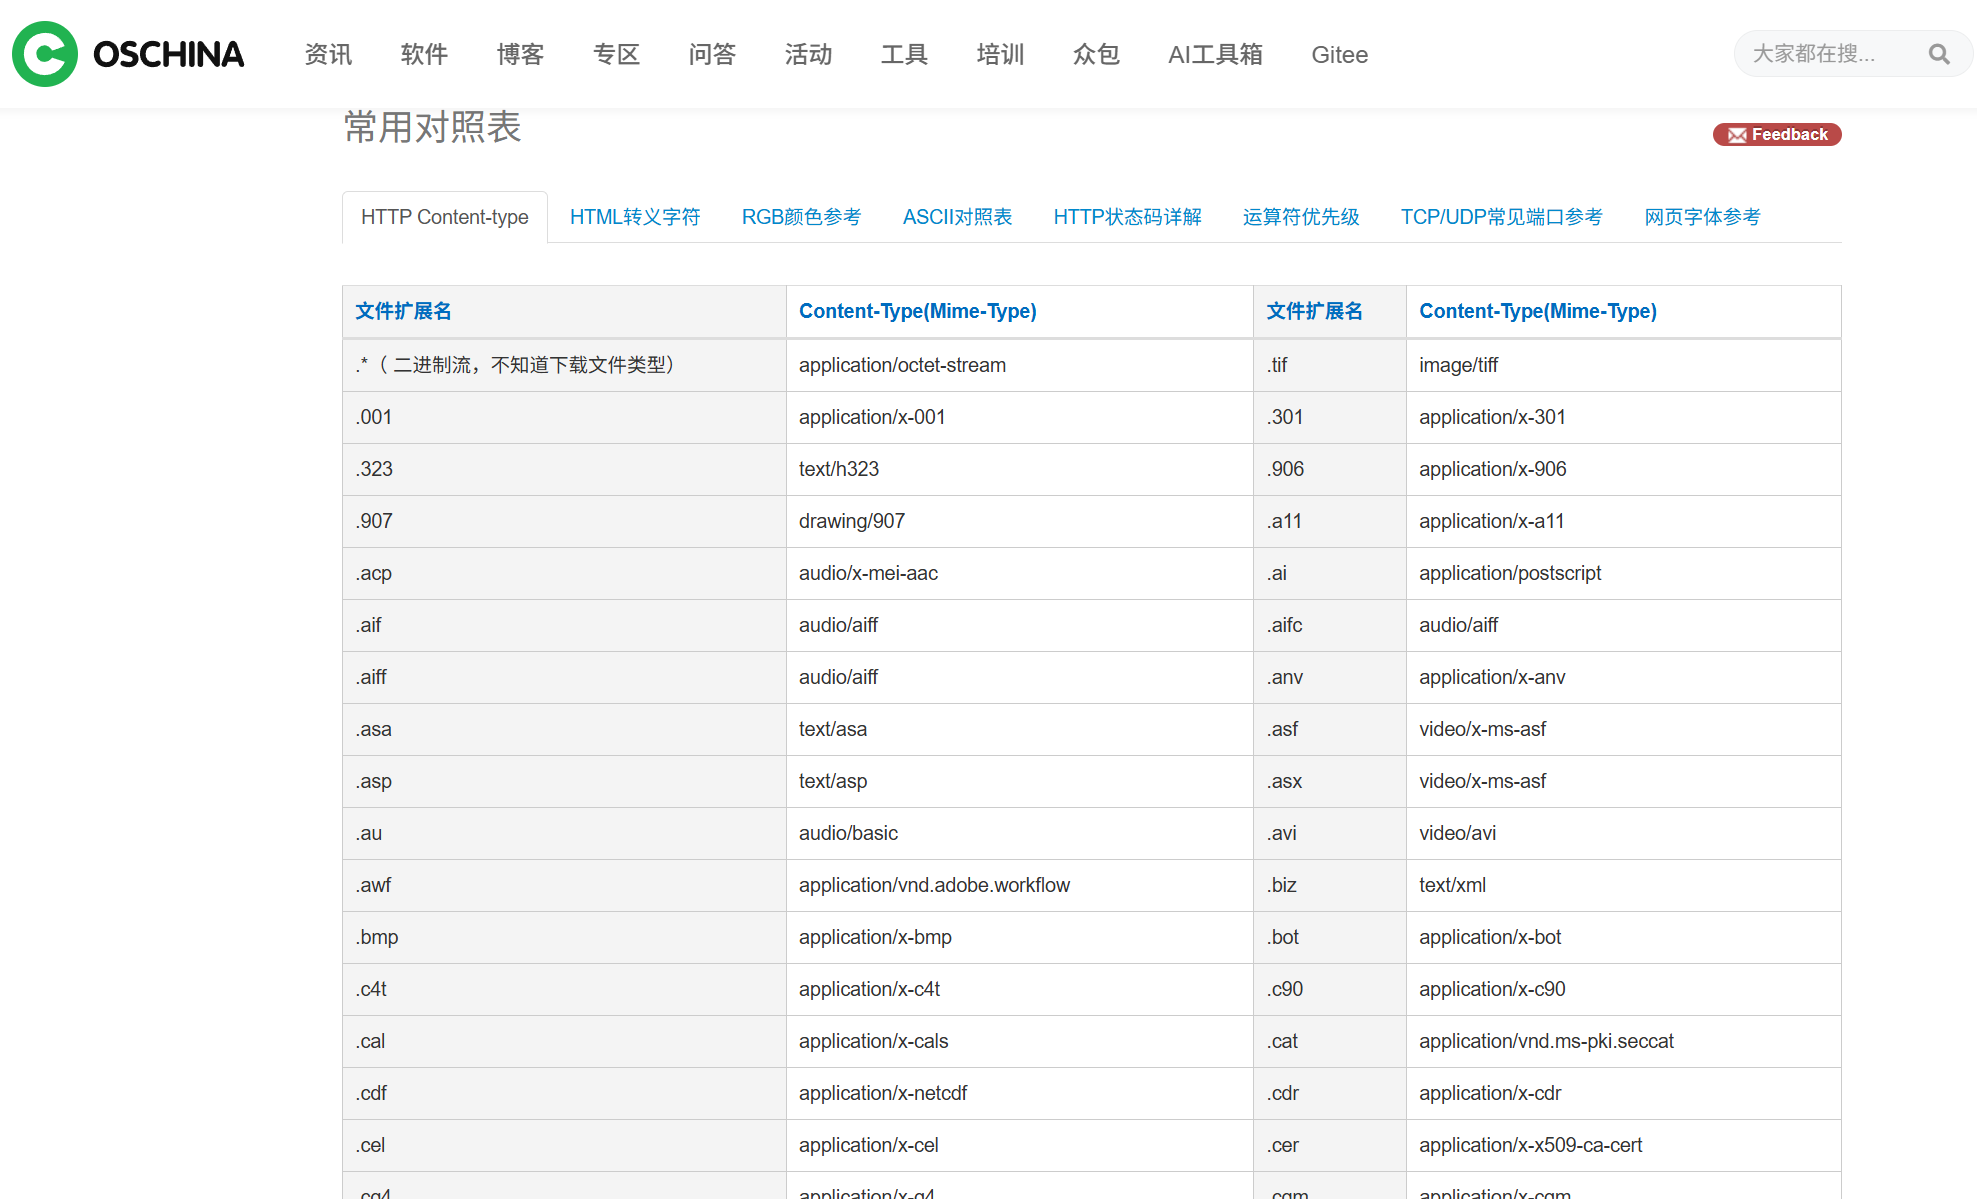Switch to TCP/UDP常见端口参考 tab
1977x1199 pixels.
1501,217
